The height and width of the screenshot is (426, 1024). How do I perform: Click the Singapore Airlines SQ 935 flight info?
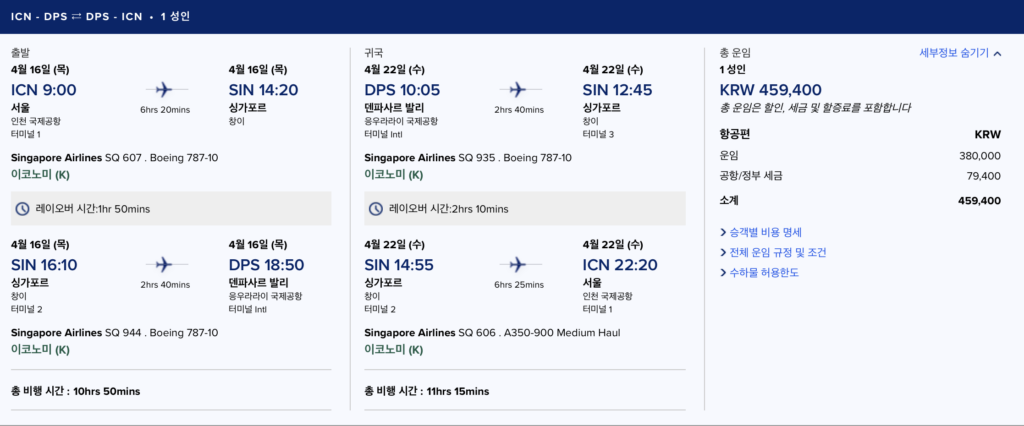point(468,158)
